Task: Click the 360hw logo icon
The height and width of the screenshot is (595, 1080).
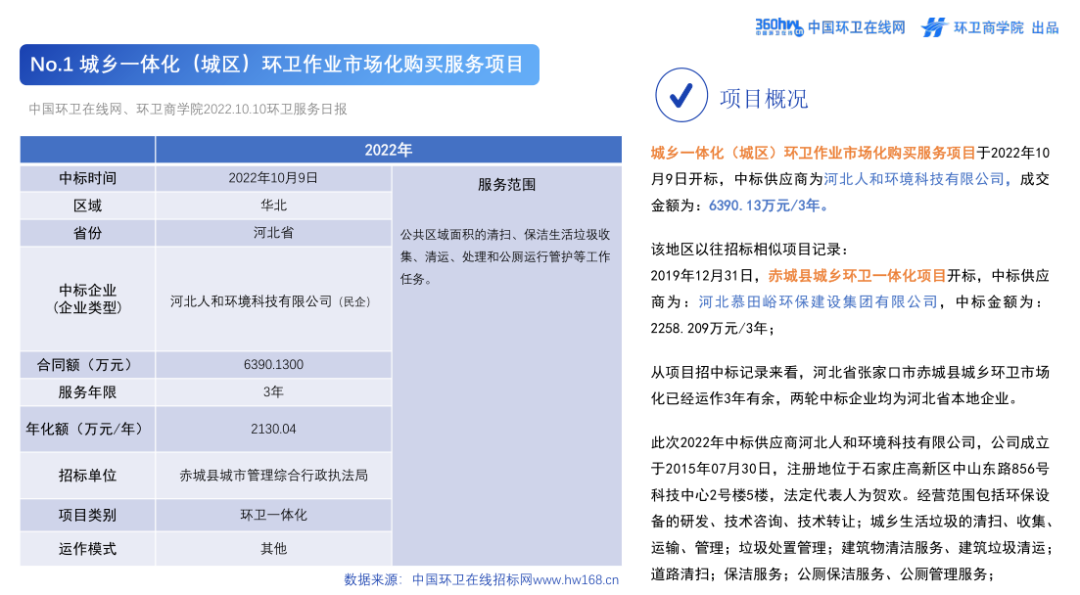Action: click(779, 27)
